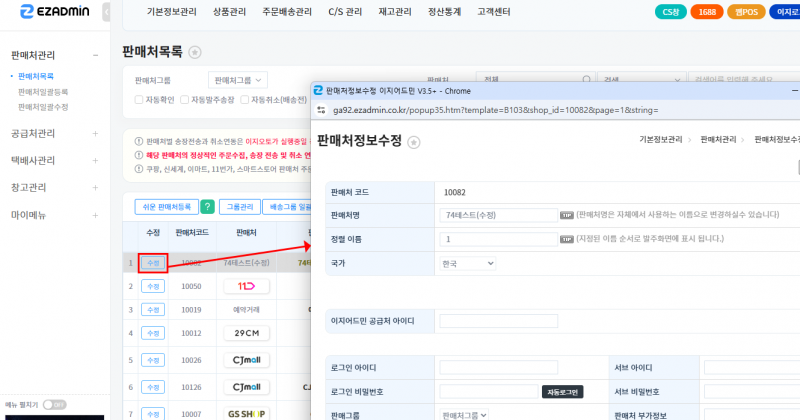Switch the 메뉴 펼치기 toggle
The width and height of the screenshot is (800, 420).
(54, 405)
